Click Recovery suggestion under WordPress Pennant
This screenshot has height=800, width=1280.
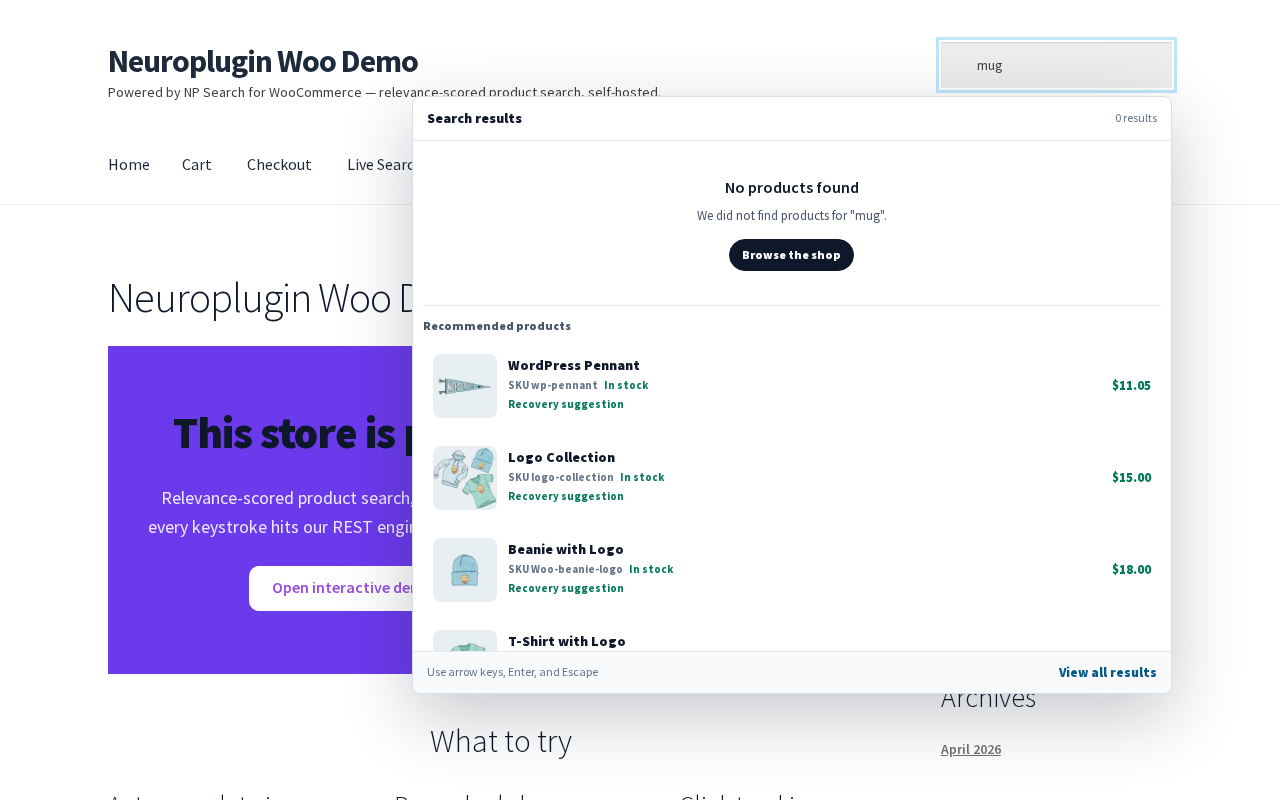[x=566, y=404]
